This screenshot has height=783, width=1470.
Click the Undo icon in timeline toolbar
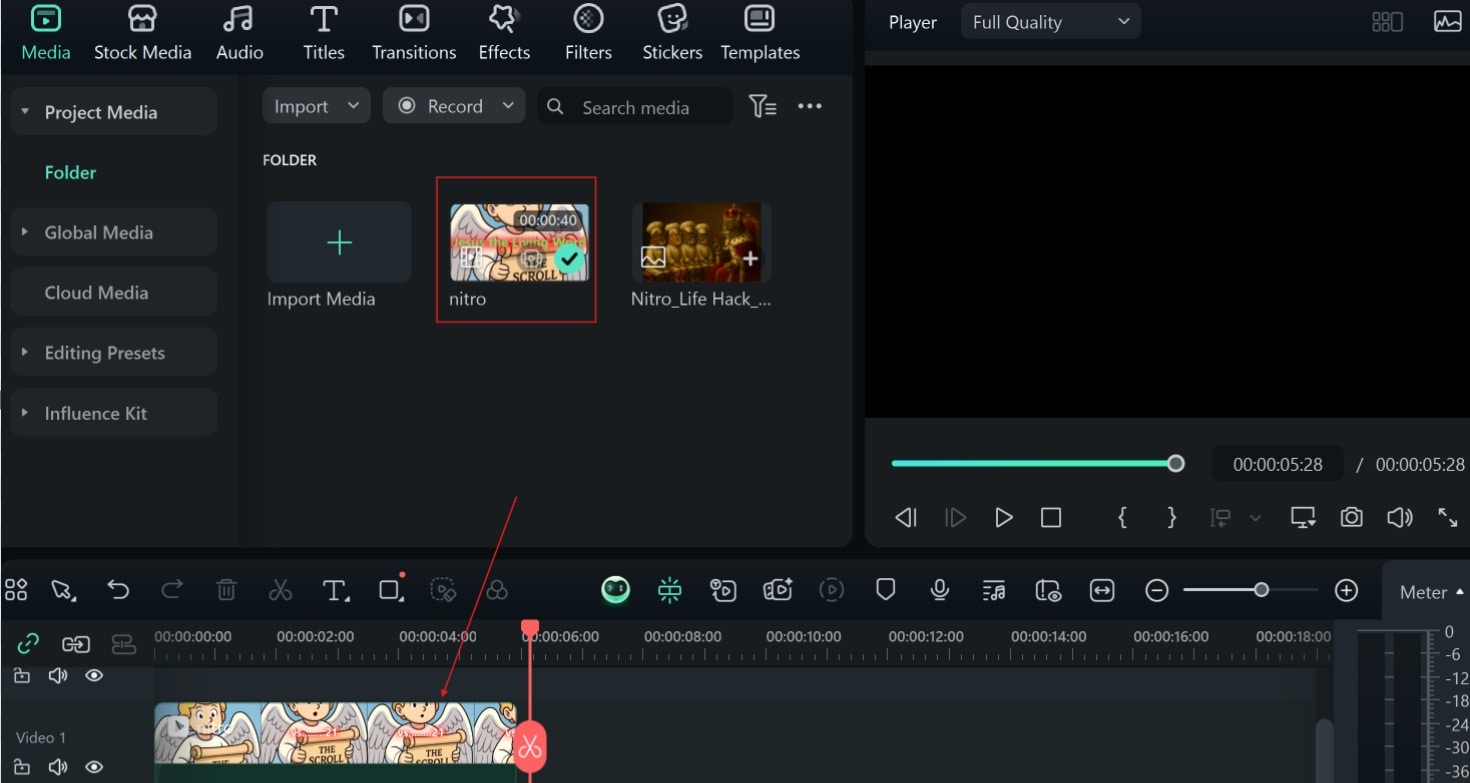point(119,590)
